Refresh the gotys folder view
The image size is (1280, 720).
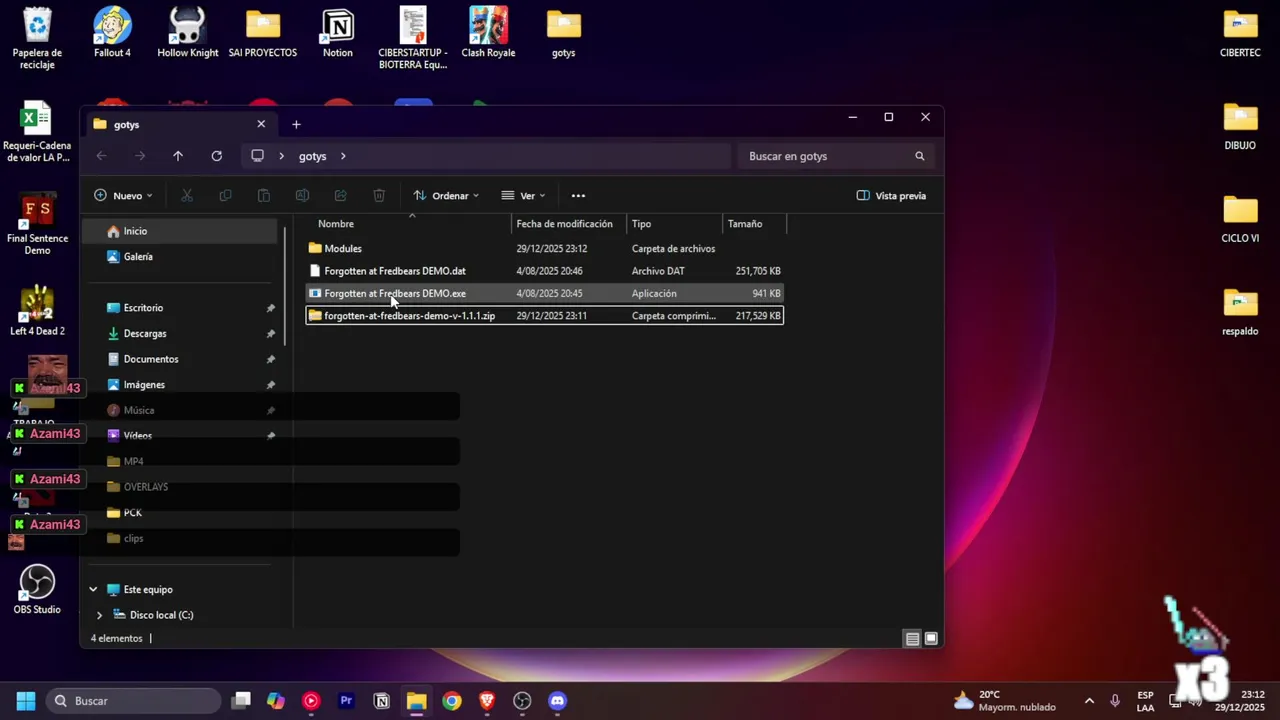216,156
